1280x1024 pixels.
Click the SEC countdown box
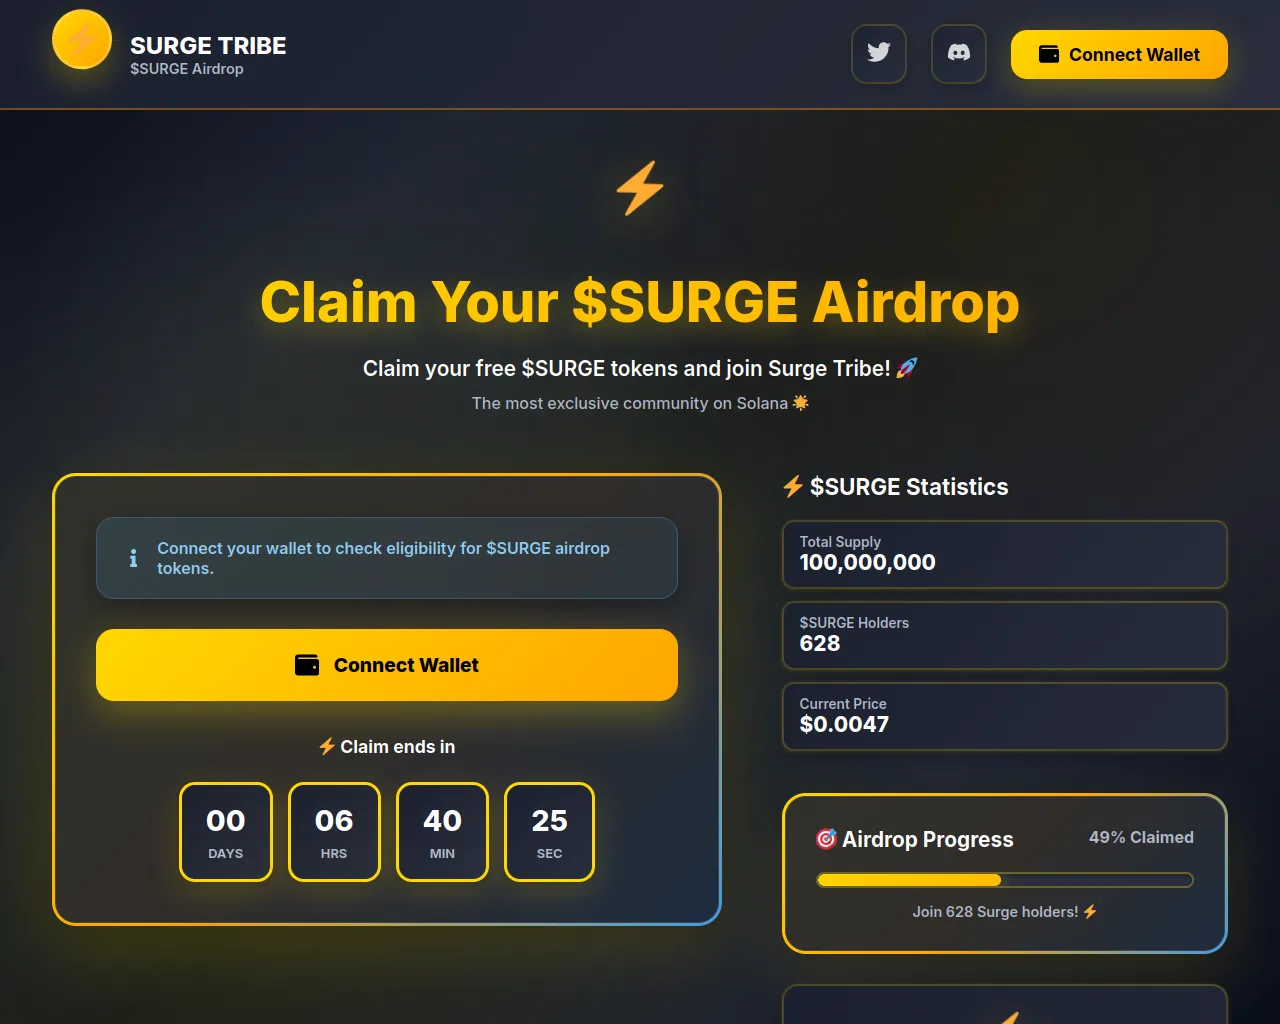pos(550,832)
